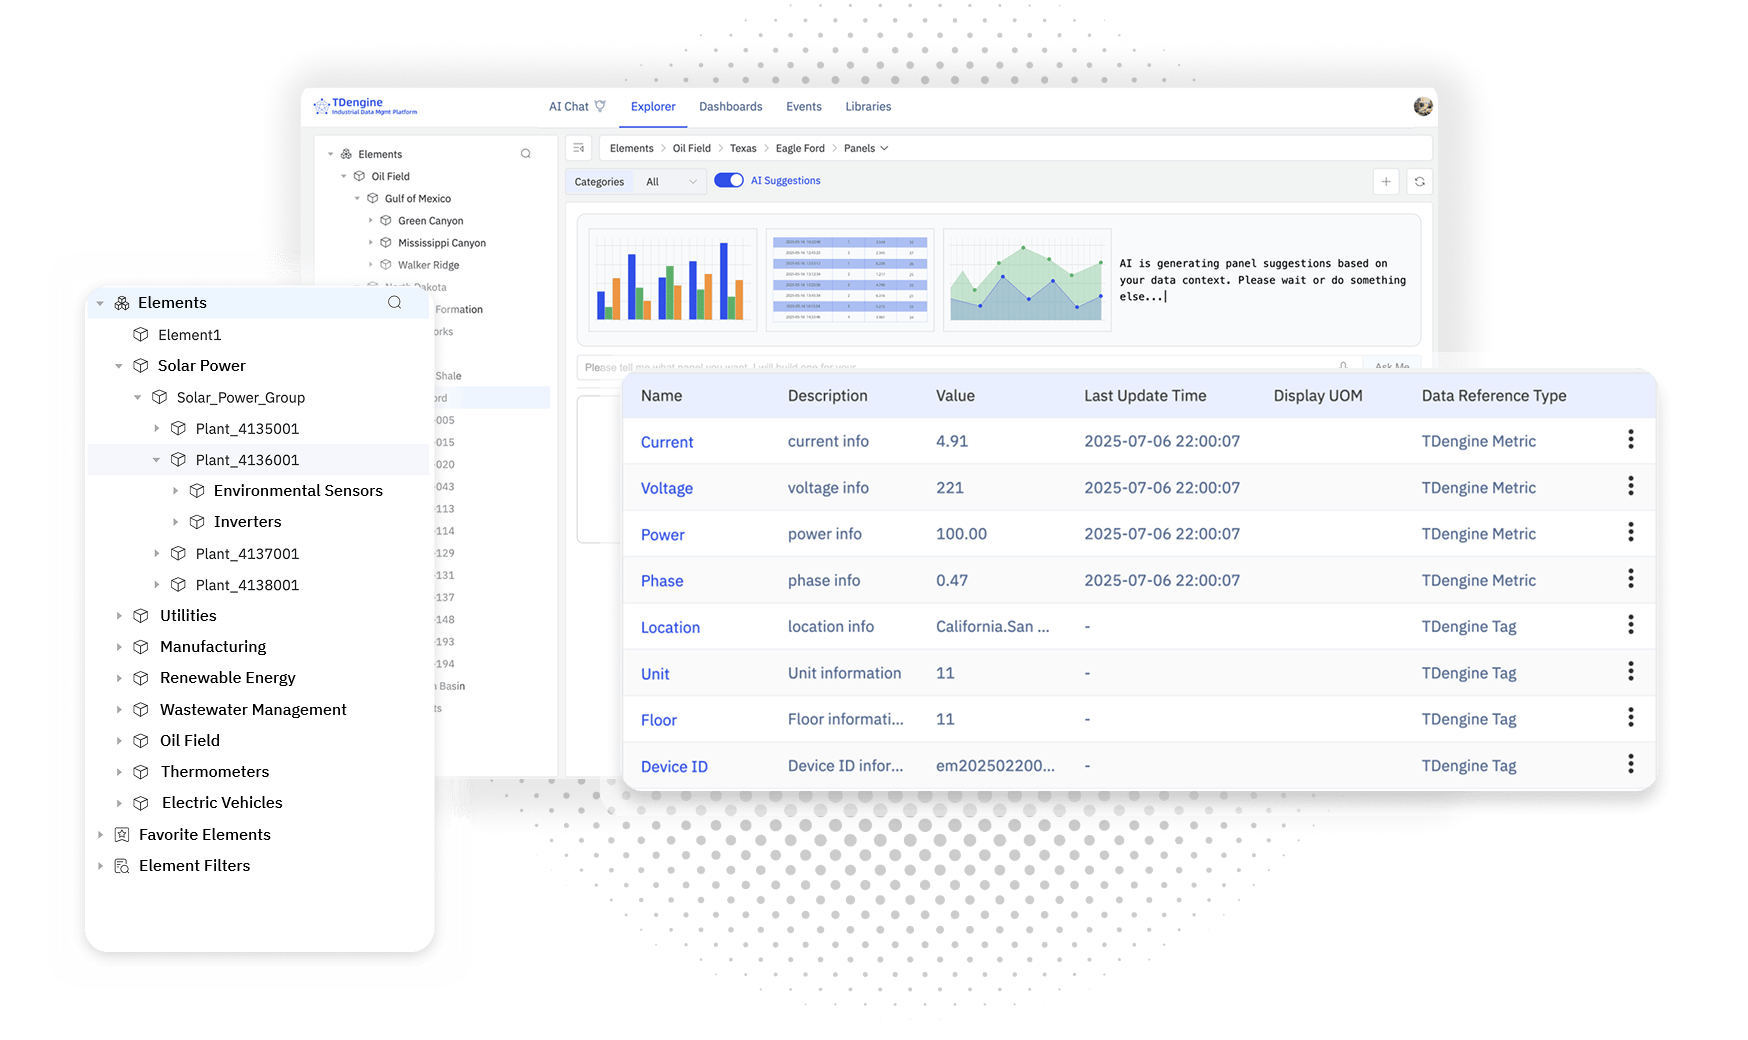Image resolution: width=1748 pixels, height=1040 pixels.
Task: Open the Categories All dropdown
Action: 671,182
